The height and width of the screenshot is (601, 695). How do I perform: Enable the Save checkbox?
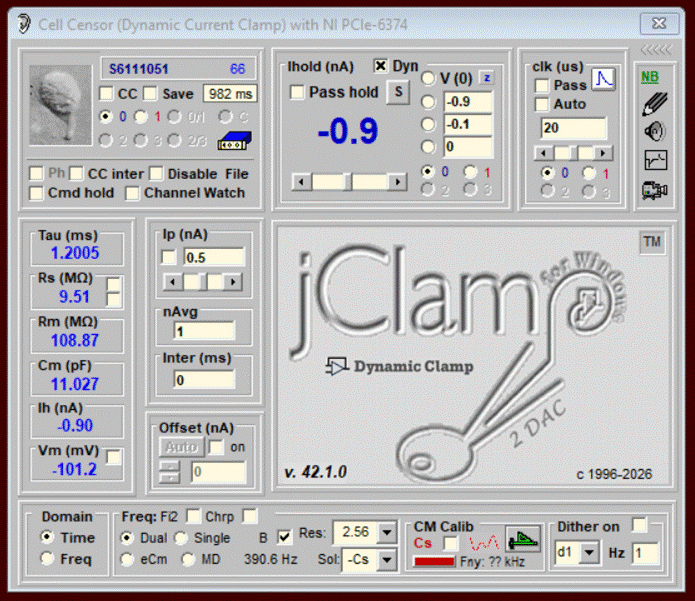[149, 94]
